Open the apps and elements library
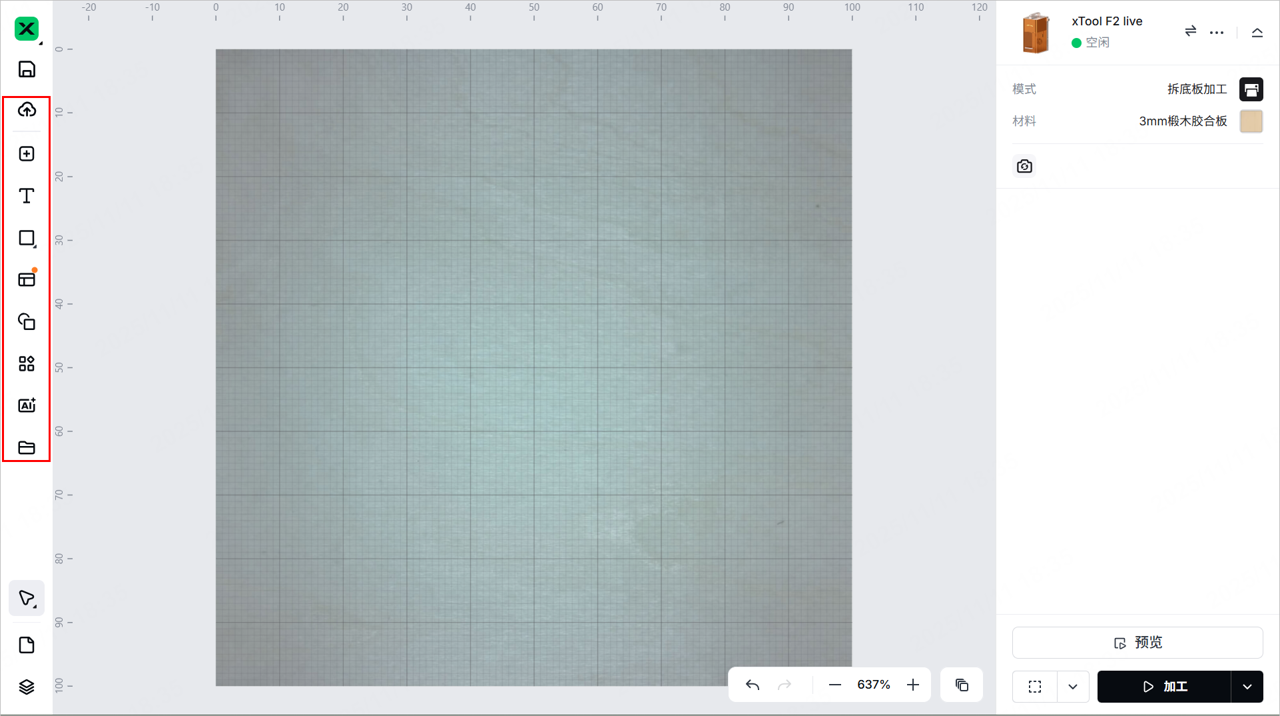The width and height of the screenshot is (1280, 716). pos(27,364)
